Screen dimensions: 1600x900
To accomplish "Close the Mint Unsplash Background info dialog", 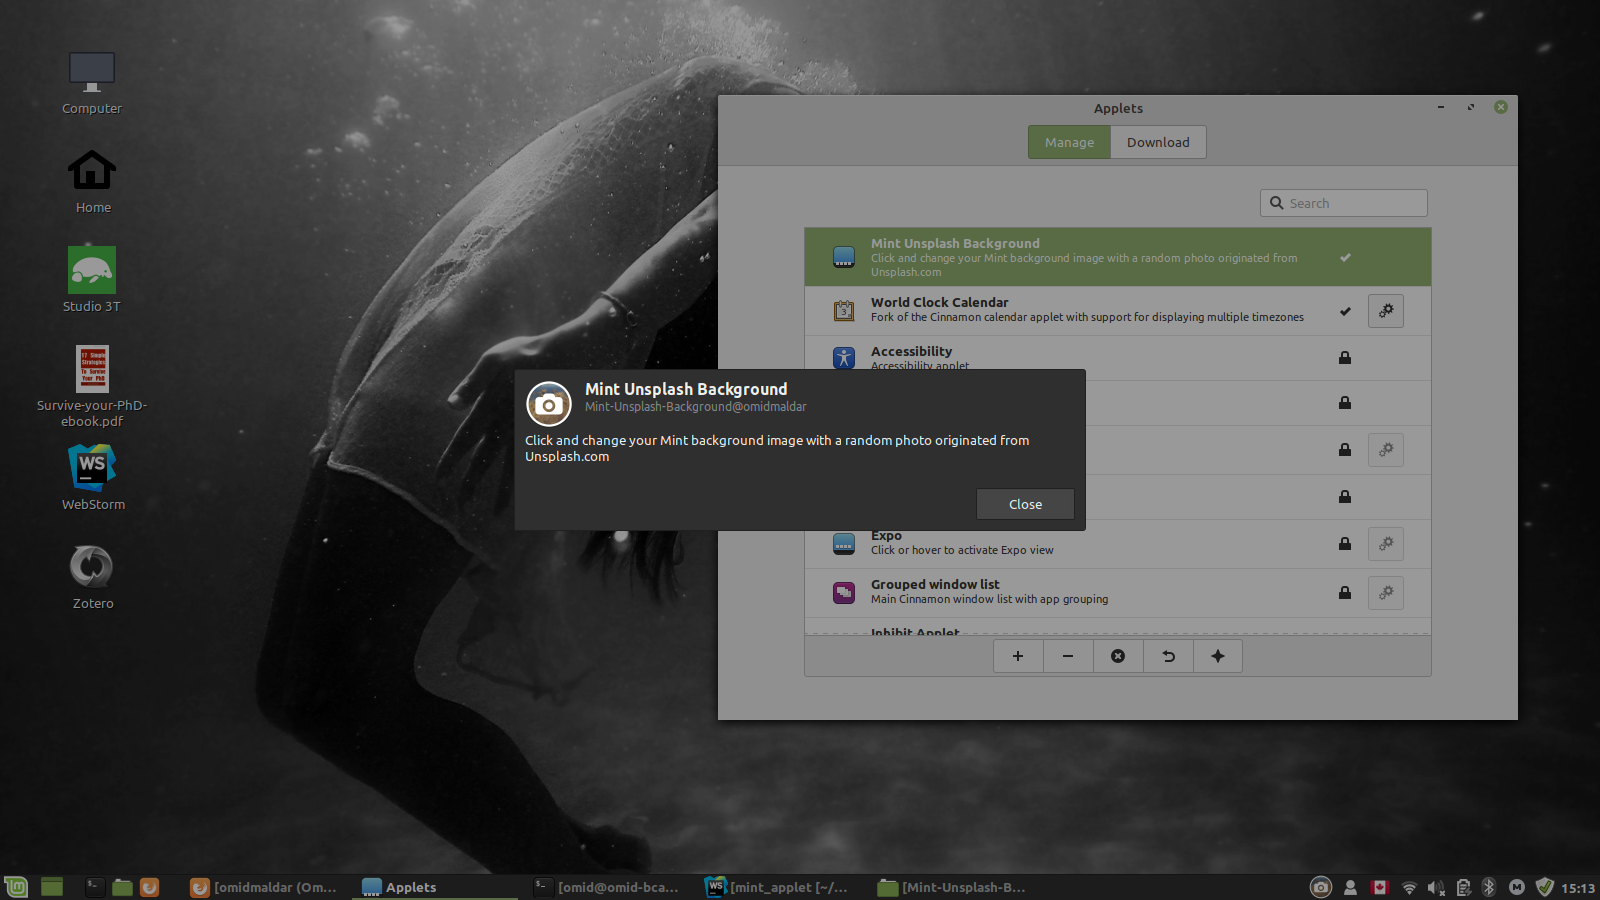I will 1025,504.
